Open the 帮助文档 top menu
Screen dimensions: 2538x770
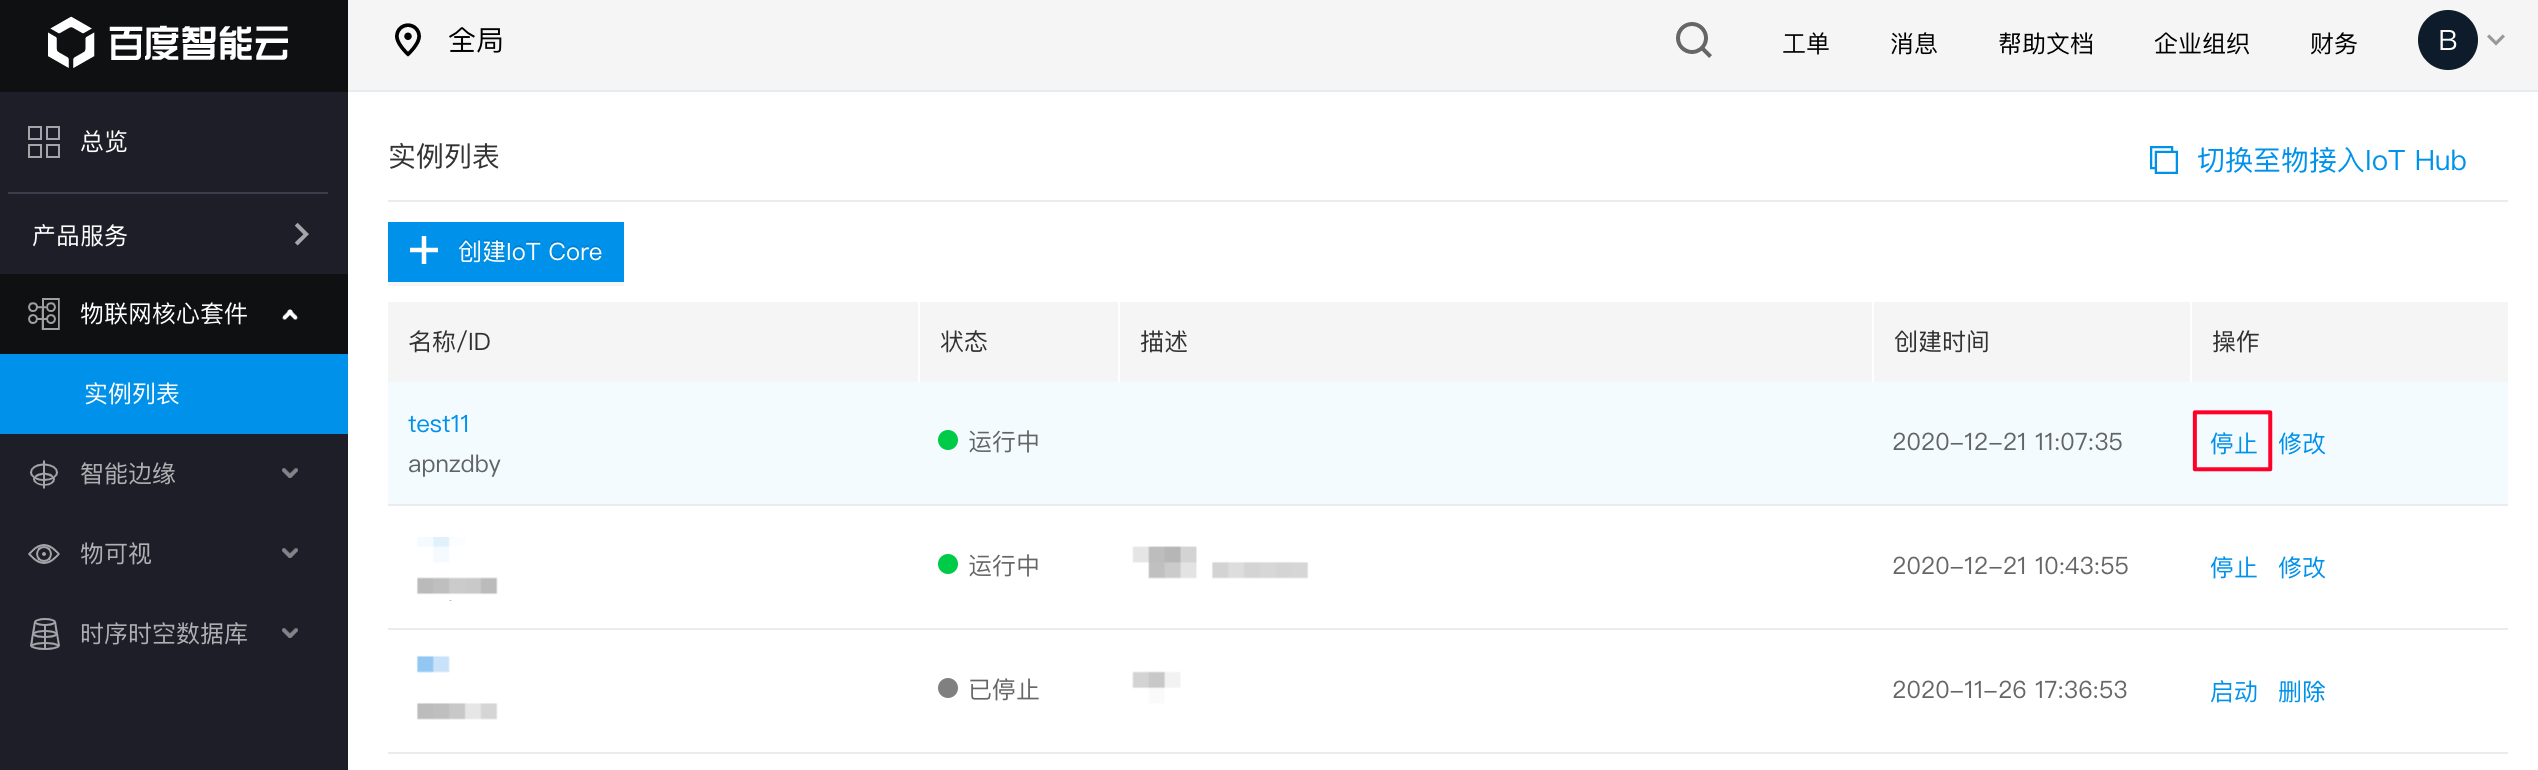click(2045, 44)
